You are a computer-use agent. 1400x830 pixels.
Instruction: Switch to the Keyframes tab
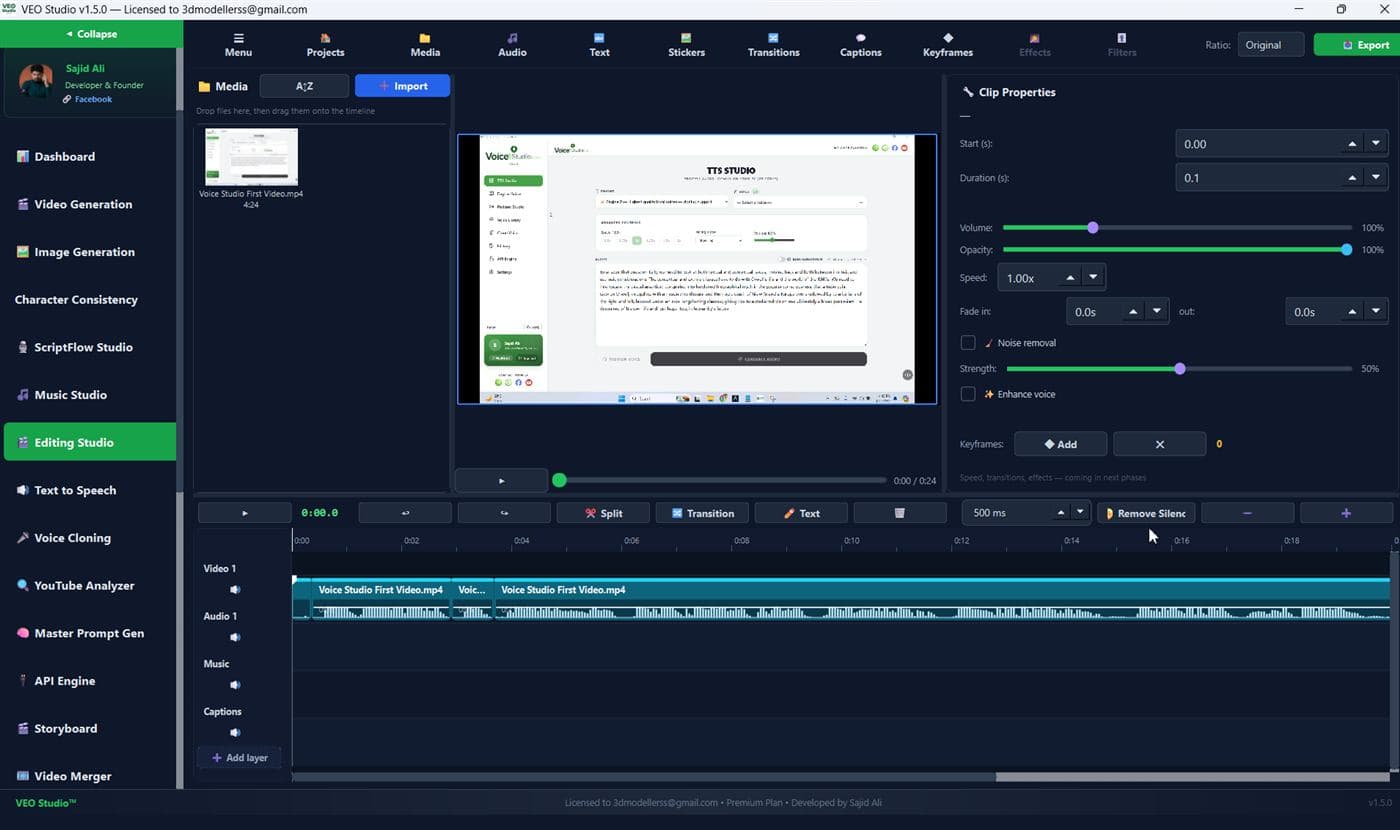point(948,45)
